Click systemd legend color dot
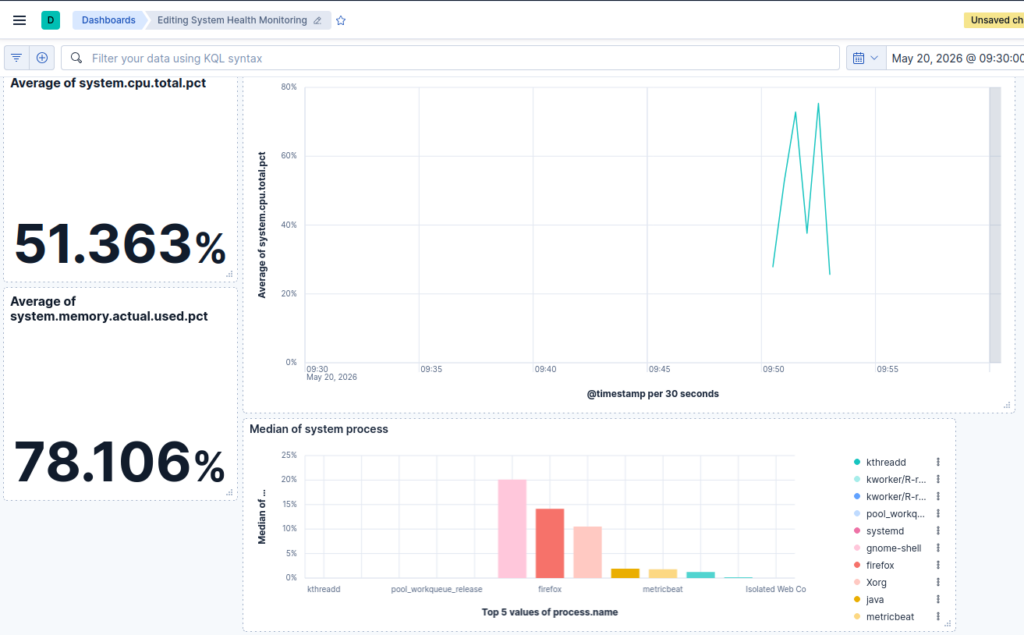This screenshot has height=635, width=1024. click(857, 531)
